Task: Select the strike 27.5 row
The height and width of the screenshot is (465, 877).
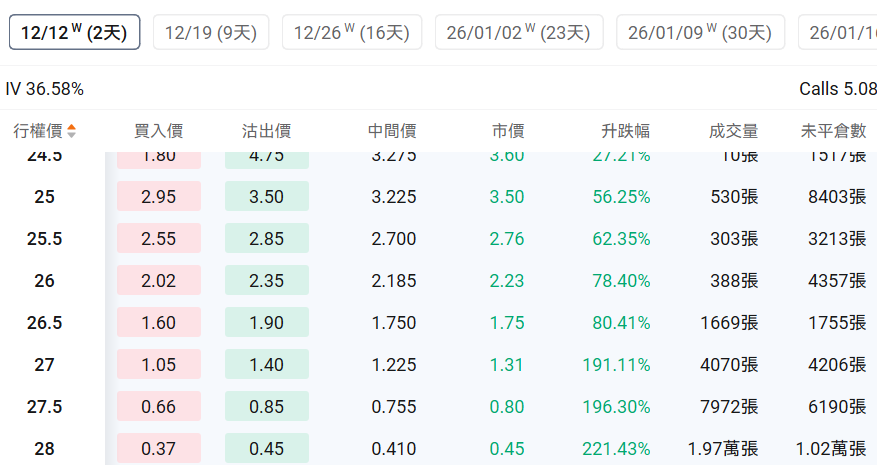Action: pyautogui.click(x=45, y=407)
